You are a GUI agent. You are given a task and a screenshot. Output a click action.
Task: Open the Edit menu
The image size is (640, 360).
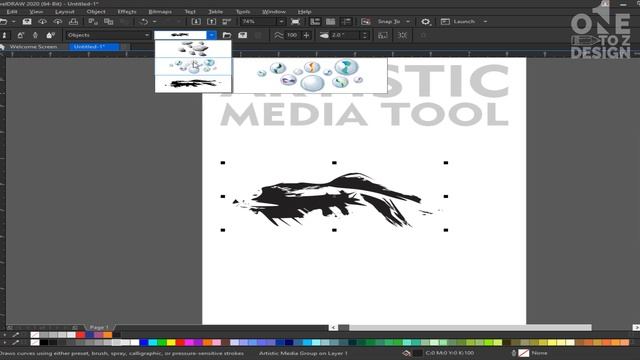click(12, 11)
